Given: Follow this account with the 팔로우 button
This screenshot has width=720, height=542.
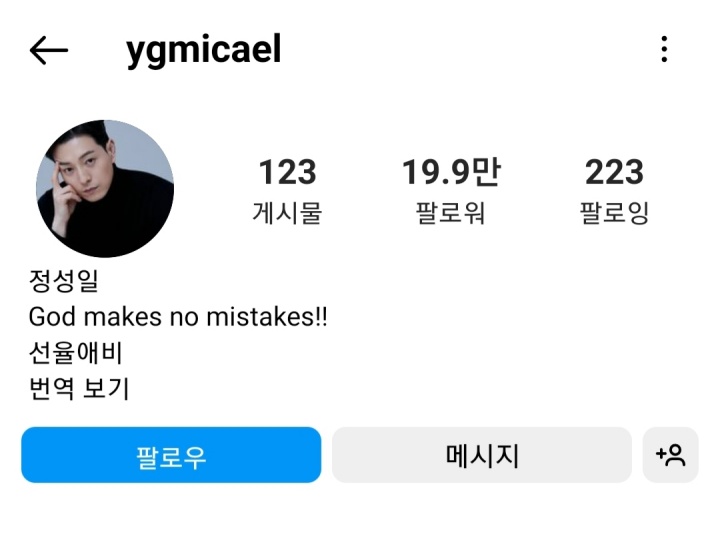Looking at the screenshot, I should pos(171,455).
